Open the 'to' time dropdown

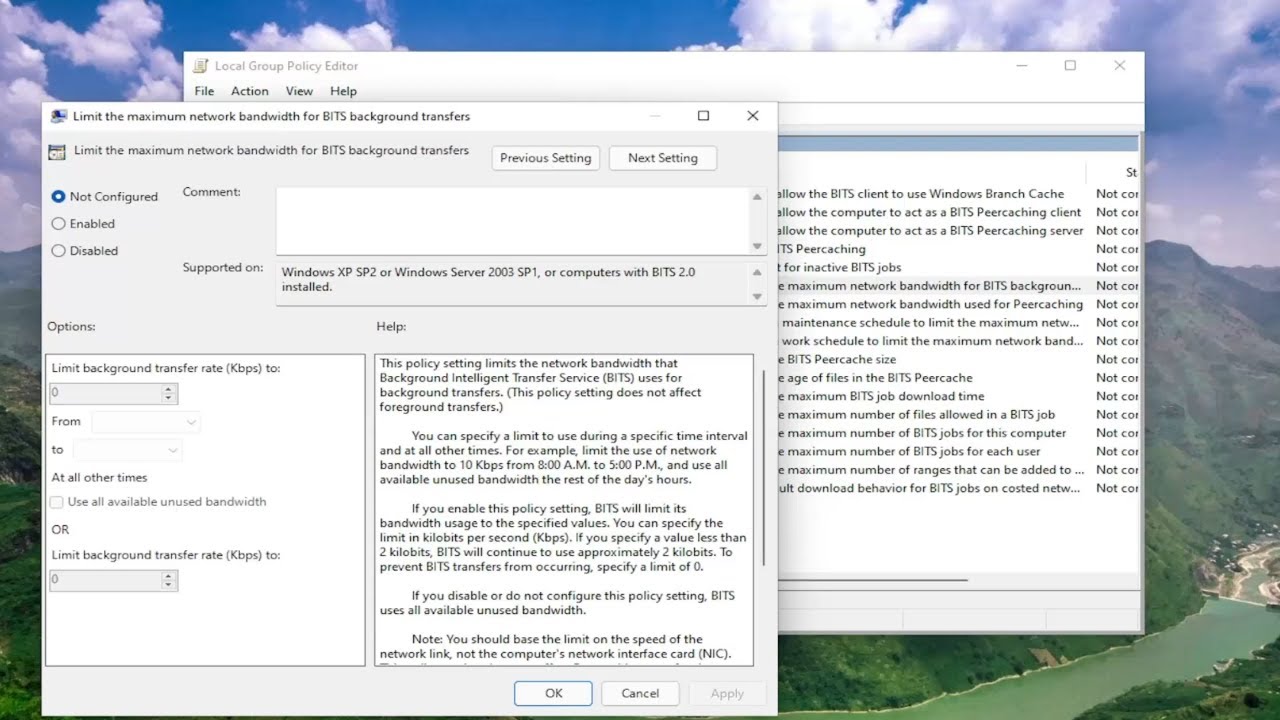(x=127, y=450)
